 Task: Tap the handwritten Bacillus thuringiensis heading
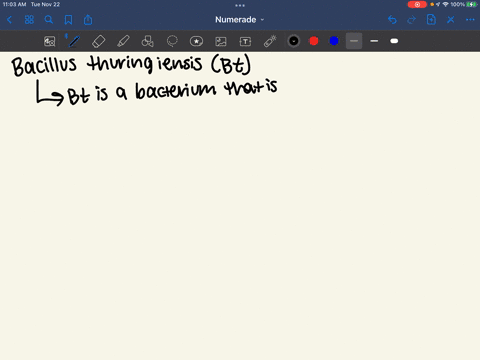pyautogui.click(x=131, y=64)
